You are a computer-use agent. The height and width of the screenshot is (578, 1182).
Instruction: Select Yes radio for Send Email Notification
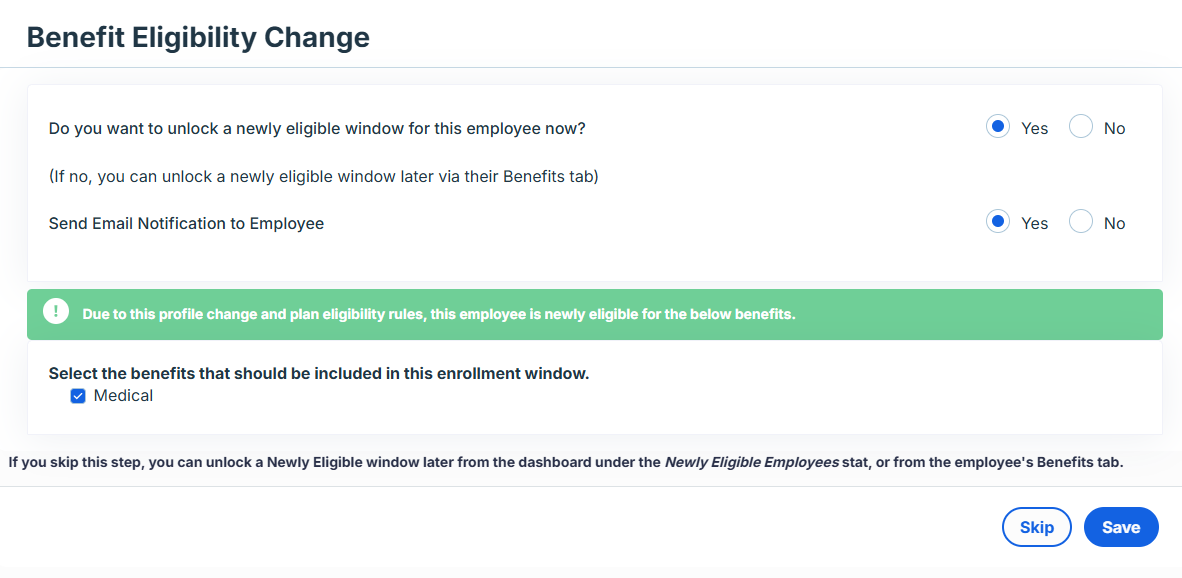997,222
